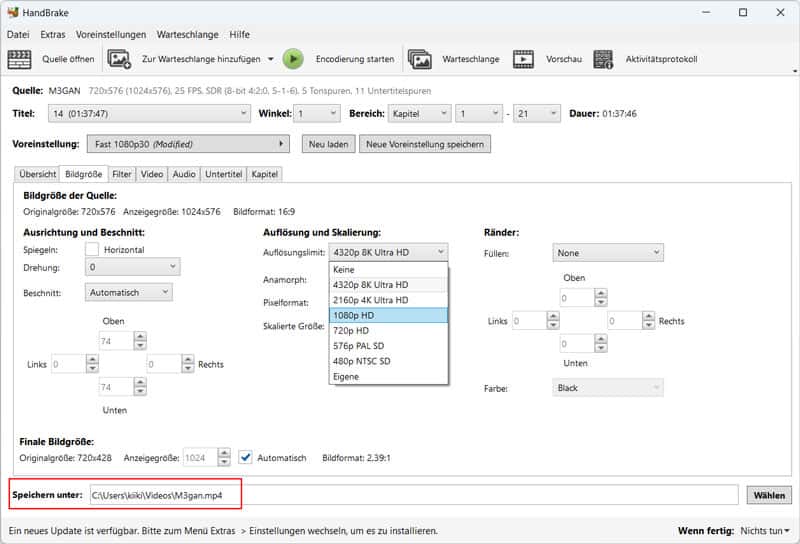Open the Füllen None dropdown
Image resolution: width=800 pixels, height=544 pixels.
point(608,253)
